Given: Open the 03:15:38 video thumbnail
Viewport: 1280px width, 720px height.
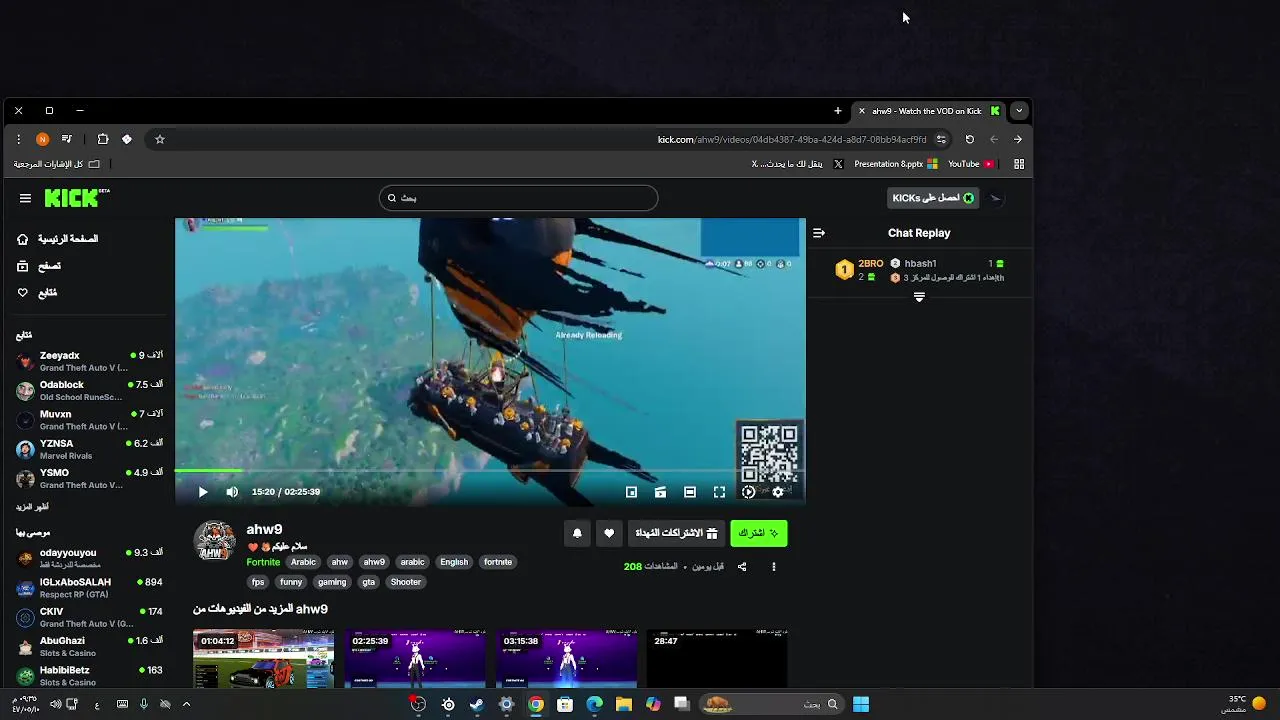Looking at the screenshot, I should pyautogui.click(x=567, y=659).
